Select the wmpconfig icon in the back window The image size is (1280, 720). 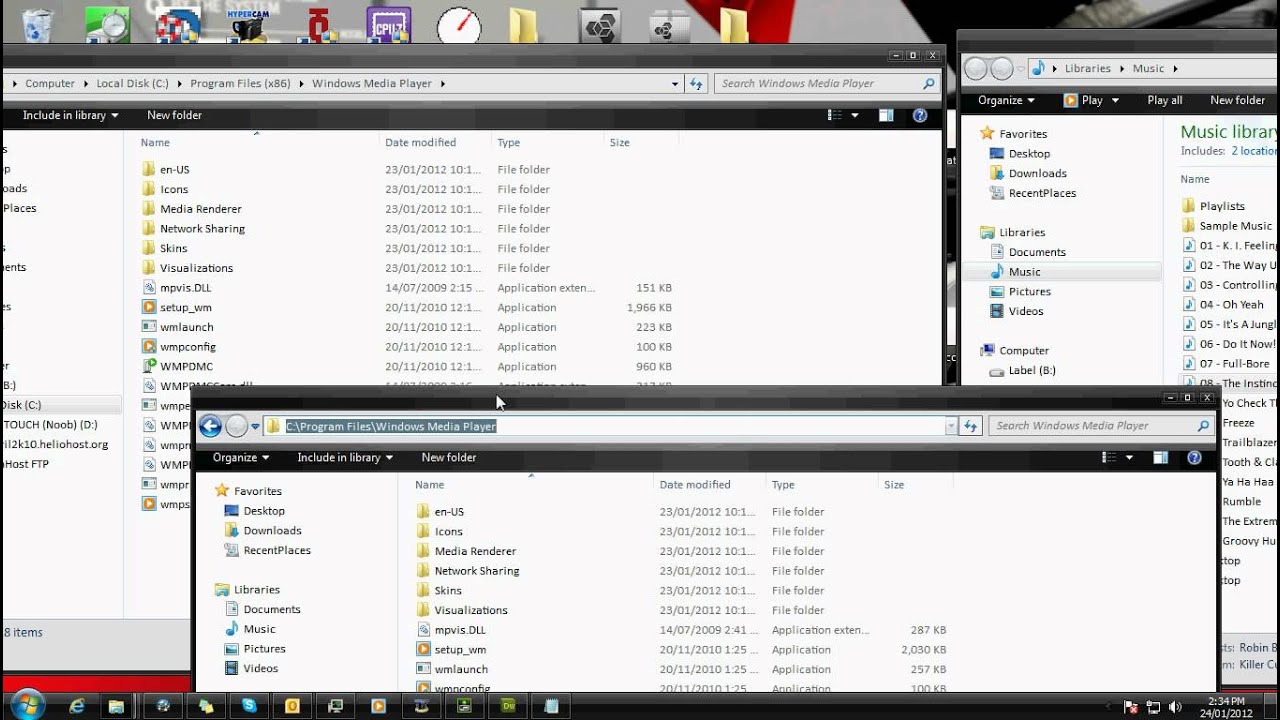click(x=149, y=347)
